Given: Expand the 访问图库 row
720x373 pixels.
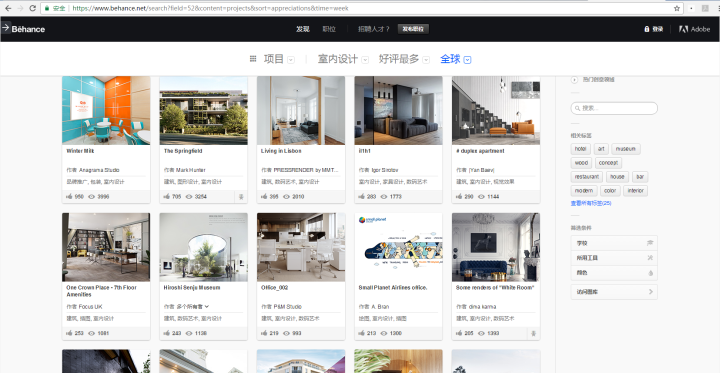Looking at the screenshot, I should point(614,292).
